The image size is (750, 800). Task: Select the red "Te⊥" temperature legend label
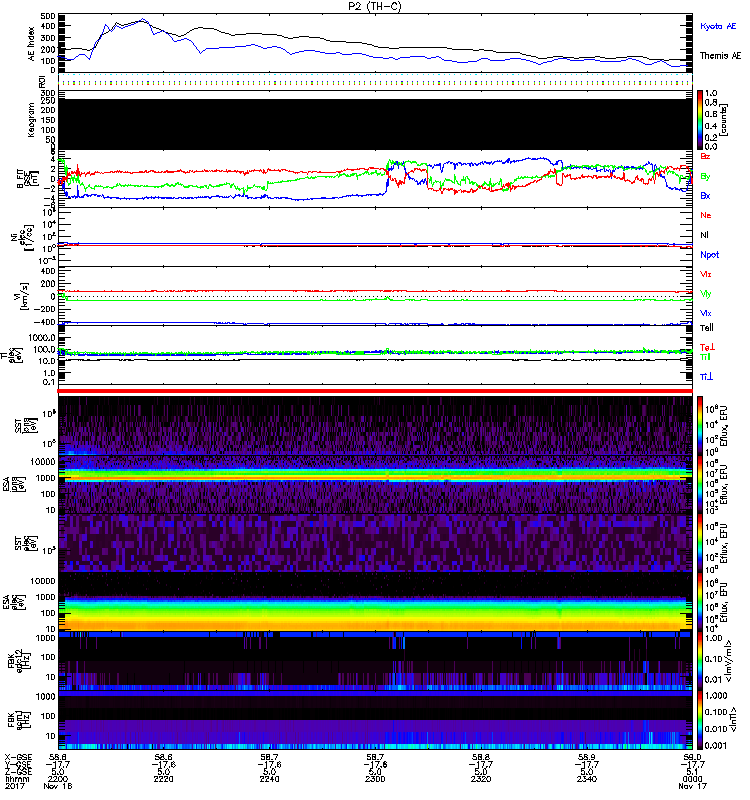707,347
